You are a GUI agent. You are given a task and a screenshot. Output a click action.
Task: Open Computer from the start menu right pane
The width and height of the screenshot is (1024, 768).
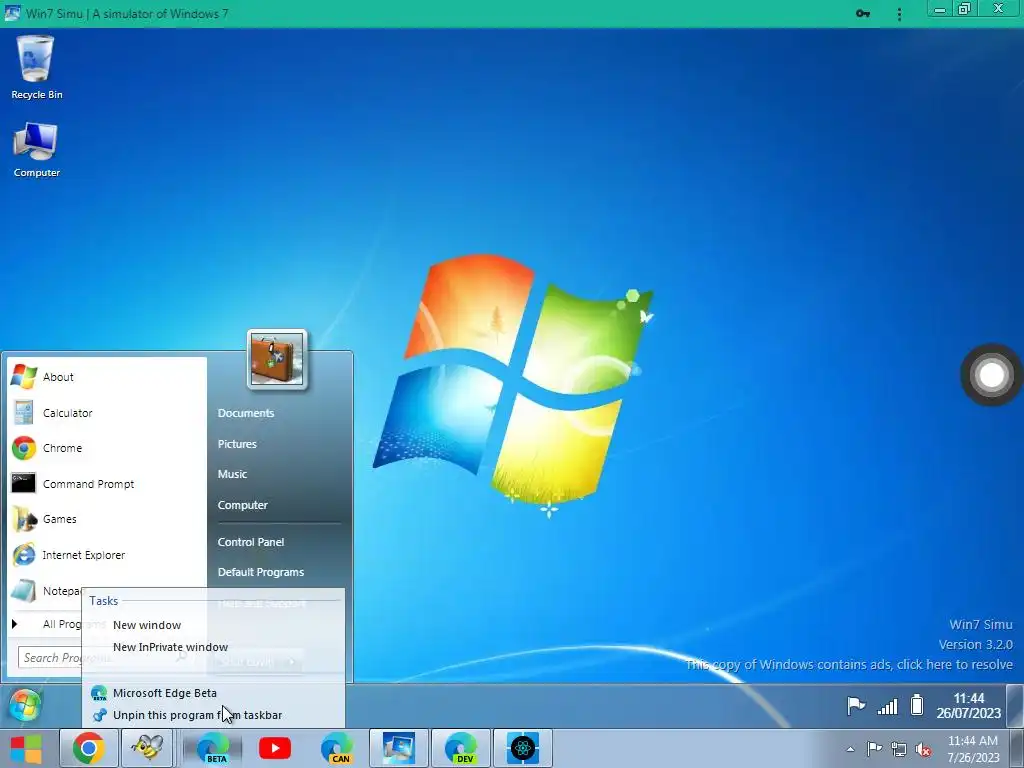click(x=243, y=505)
